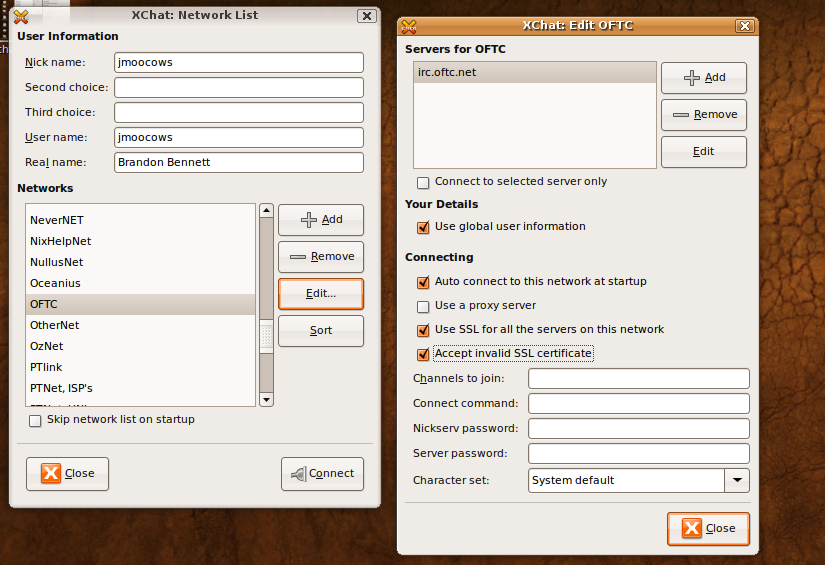Uncheck Use global user information
The image size is (825, 565).
pos(423,227)
